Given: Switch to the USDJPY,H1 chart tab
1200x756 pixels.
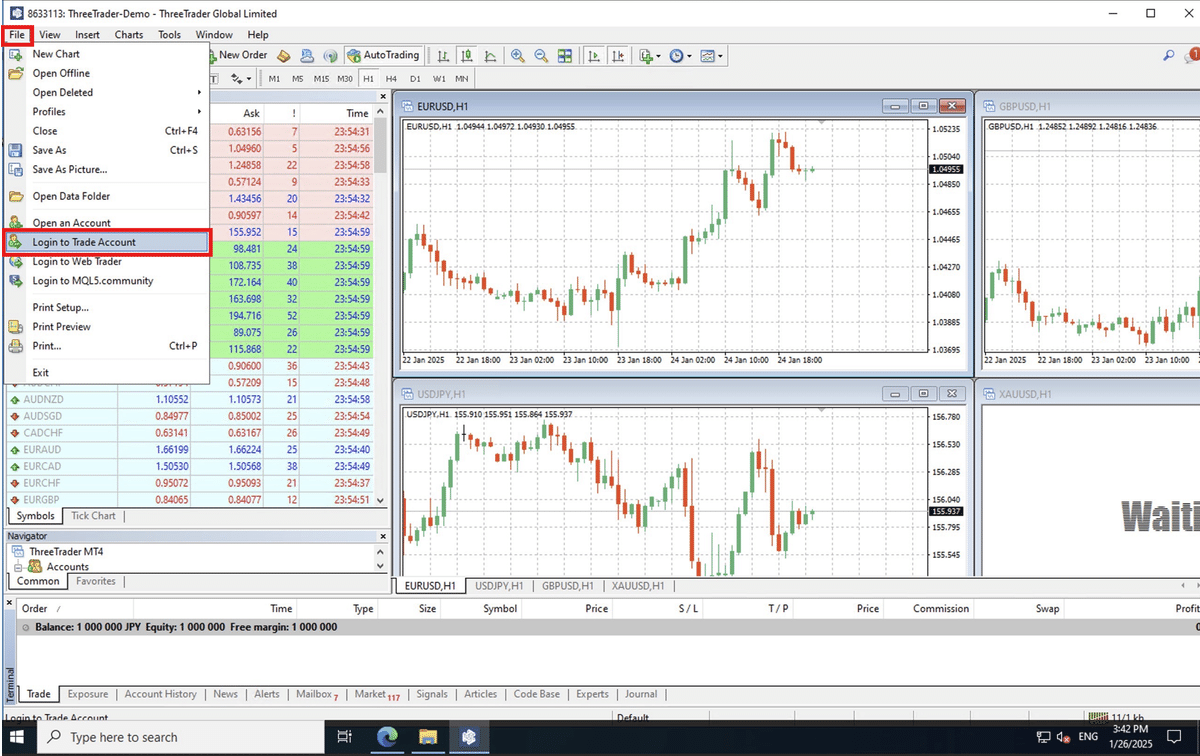Looking at the screenshot, I should pos(498,586).
